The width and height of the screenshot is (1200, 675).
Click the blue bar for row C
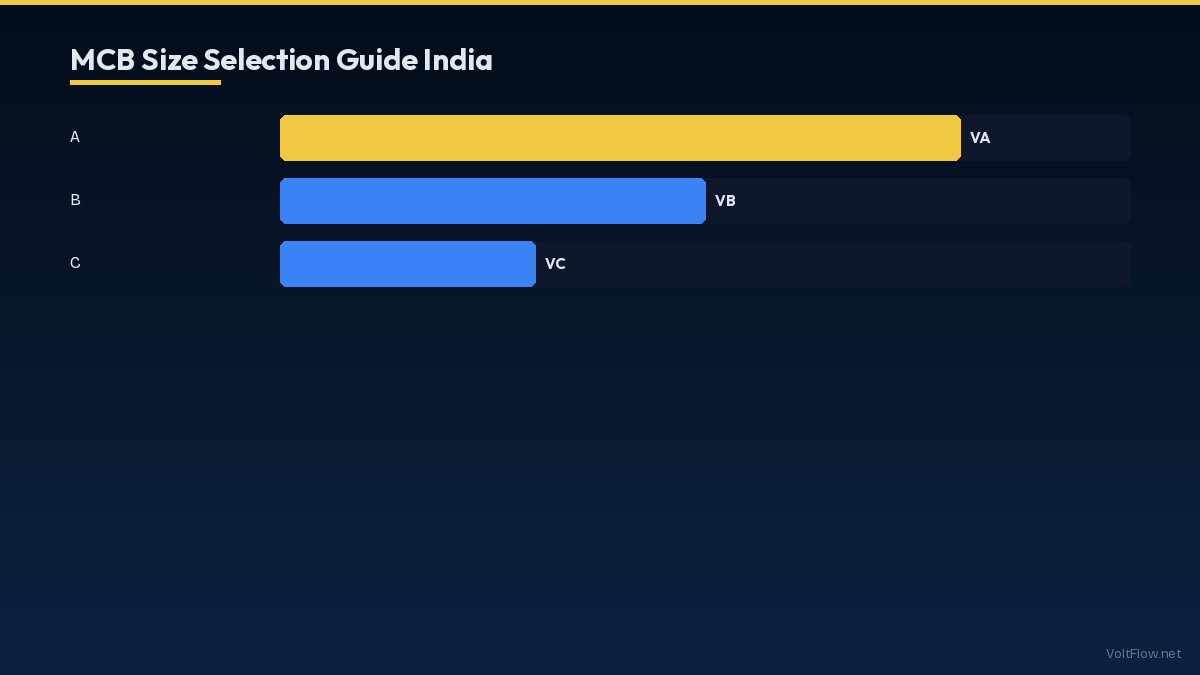407,264
